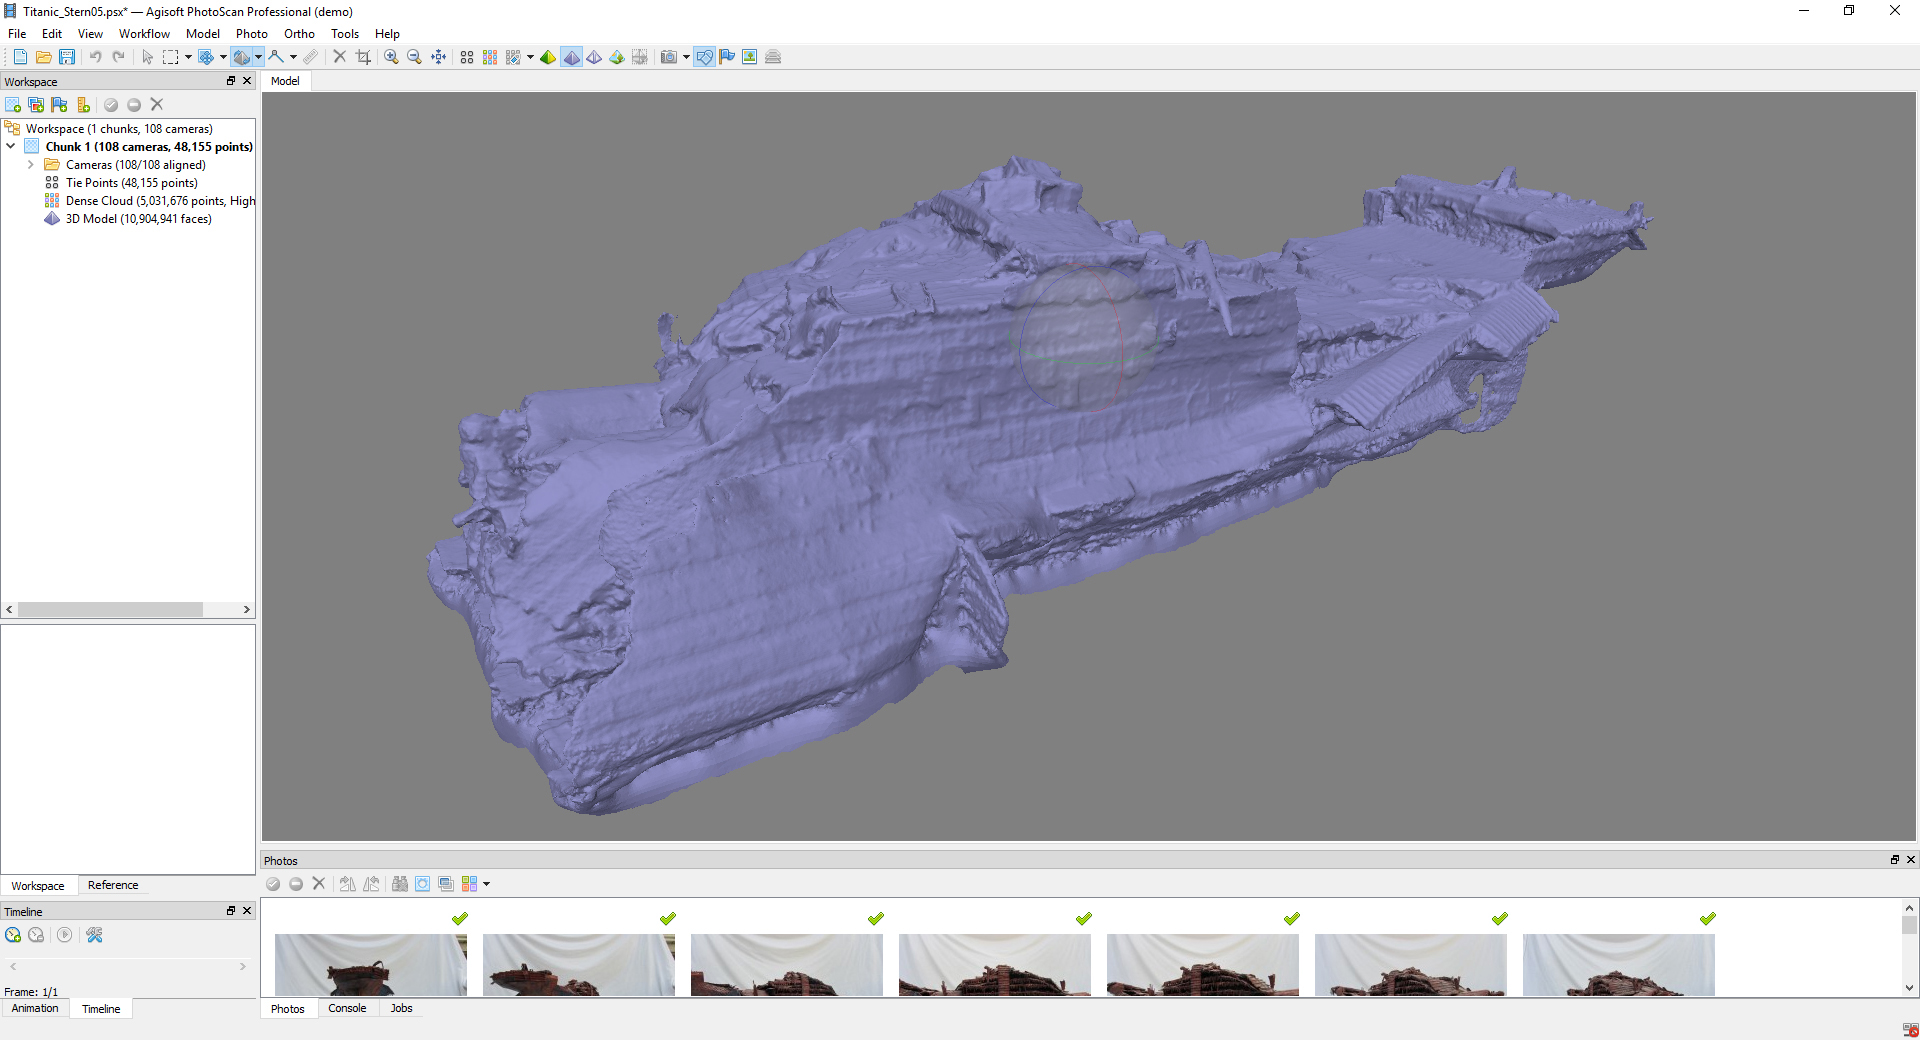This screenshot has width=1920, height=1040.
Task: Toggle Show Images thumbnails icon
Action: pos(750,57)
